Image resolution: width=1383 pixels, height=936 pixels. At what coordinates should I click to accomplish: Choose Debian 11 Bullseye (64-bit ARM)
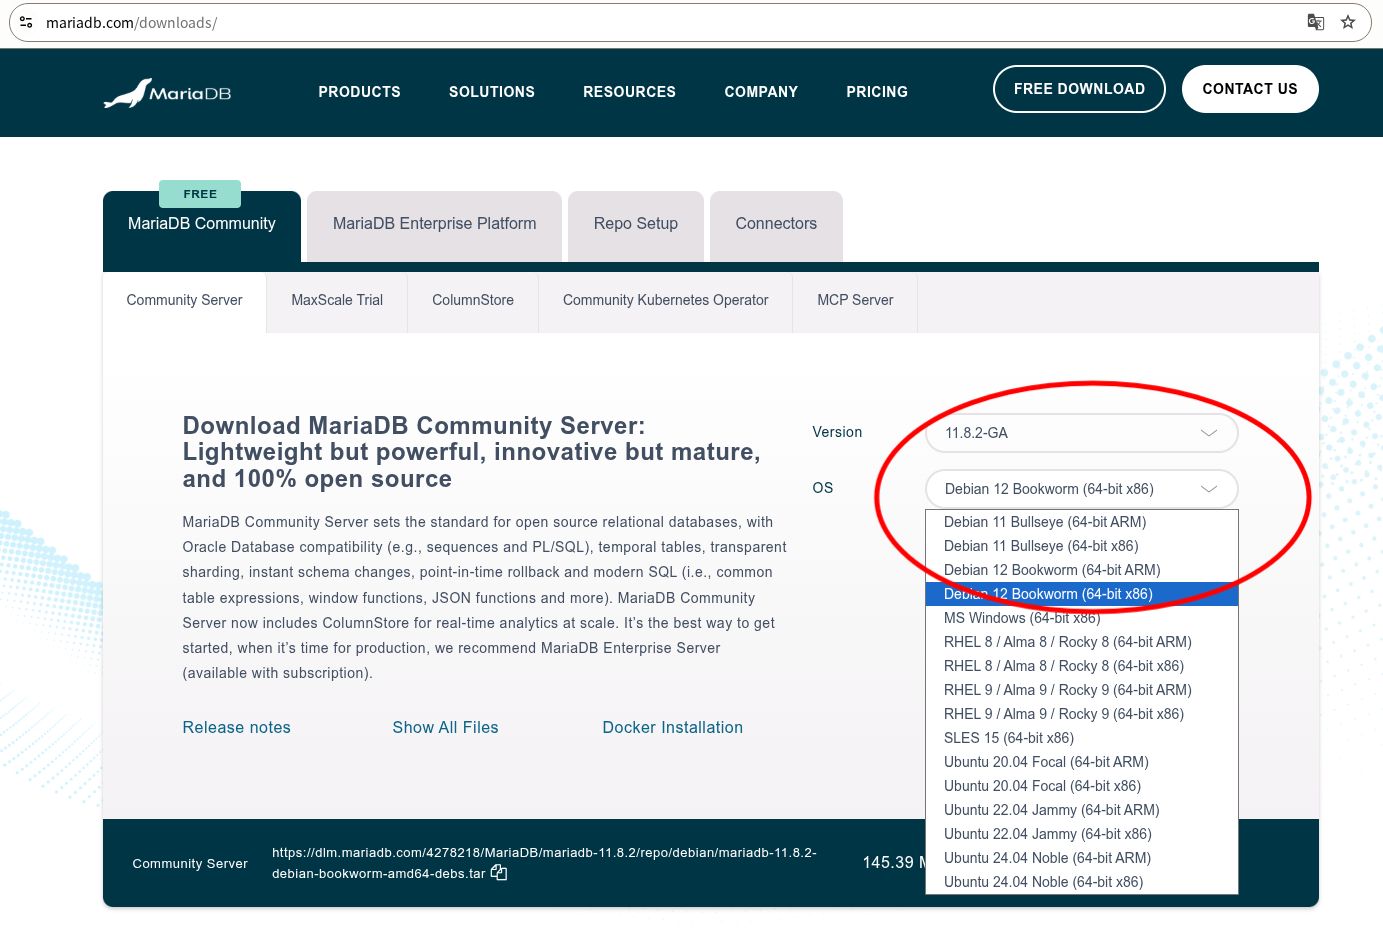(x=1082, y=522)
